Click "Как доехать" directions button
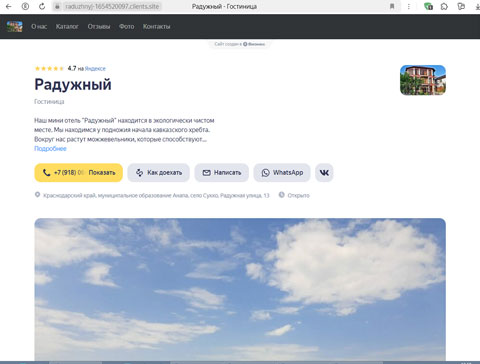Image resolution: width=480 pixels, height=364 pixels. (x=159, y=173)
